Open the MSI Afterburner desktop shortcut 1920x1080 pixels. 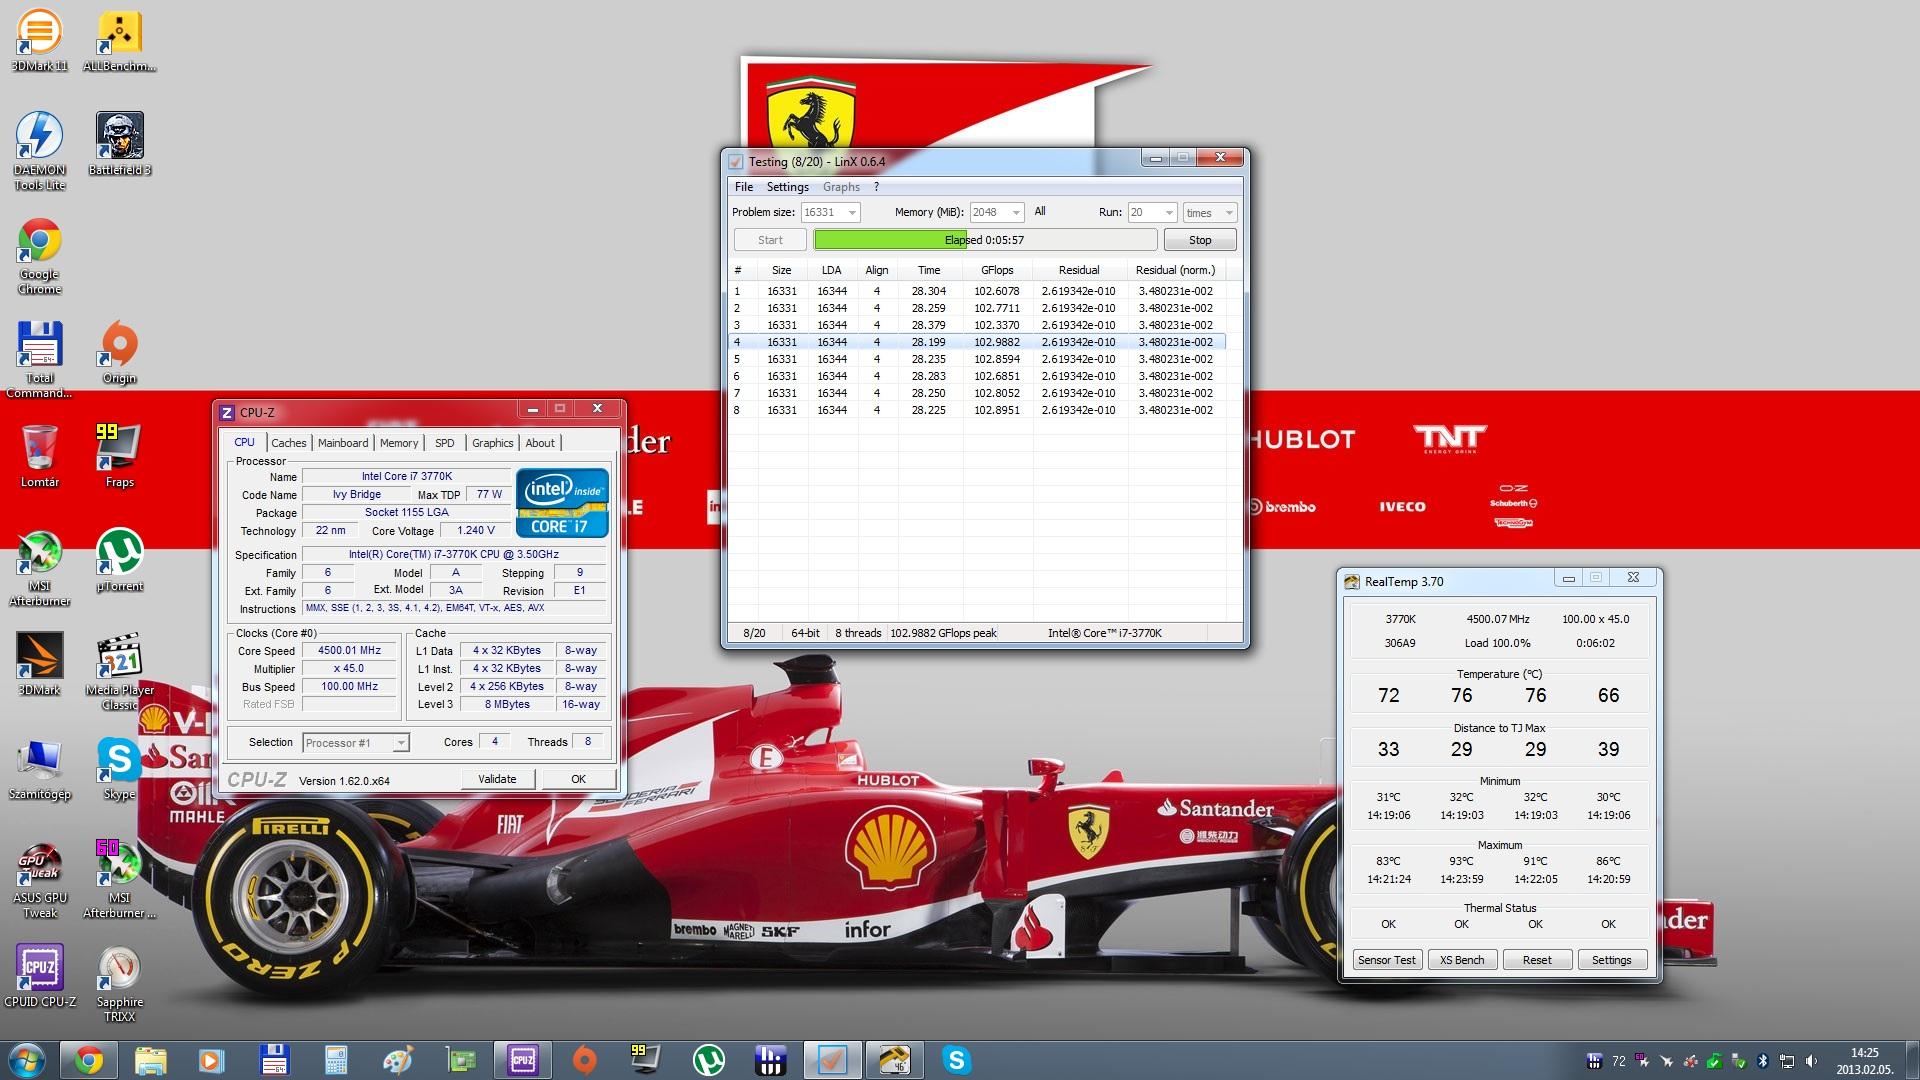40,567
